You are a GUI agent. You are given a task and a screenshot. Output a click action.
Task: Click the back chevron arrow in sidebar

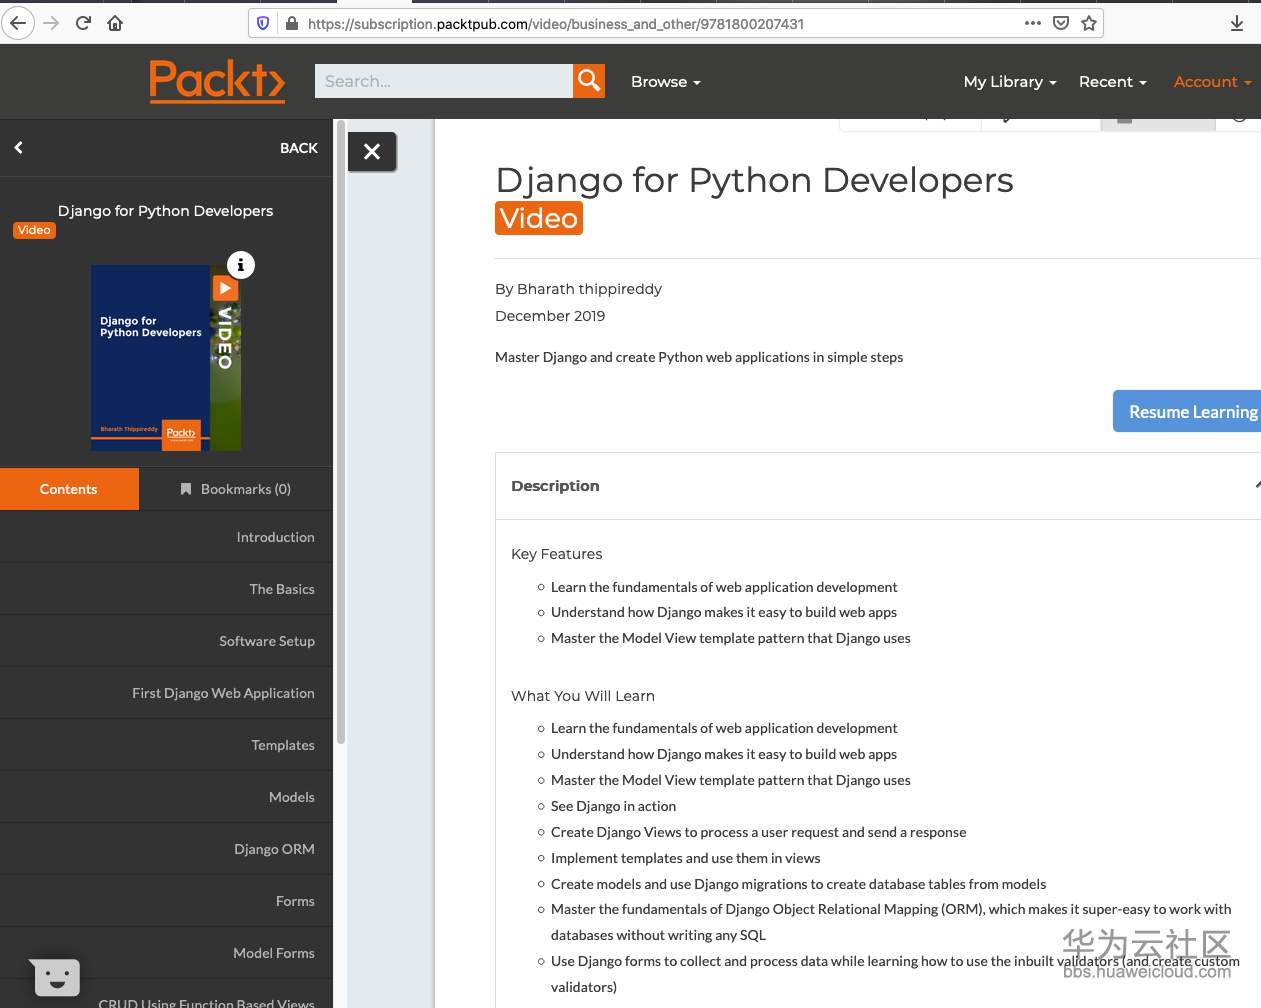(19, 148)
